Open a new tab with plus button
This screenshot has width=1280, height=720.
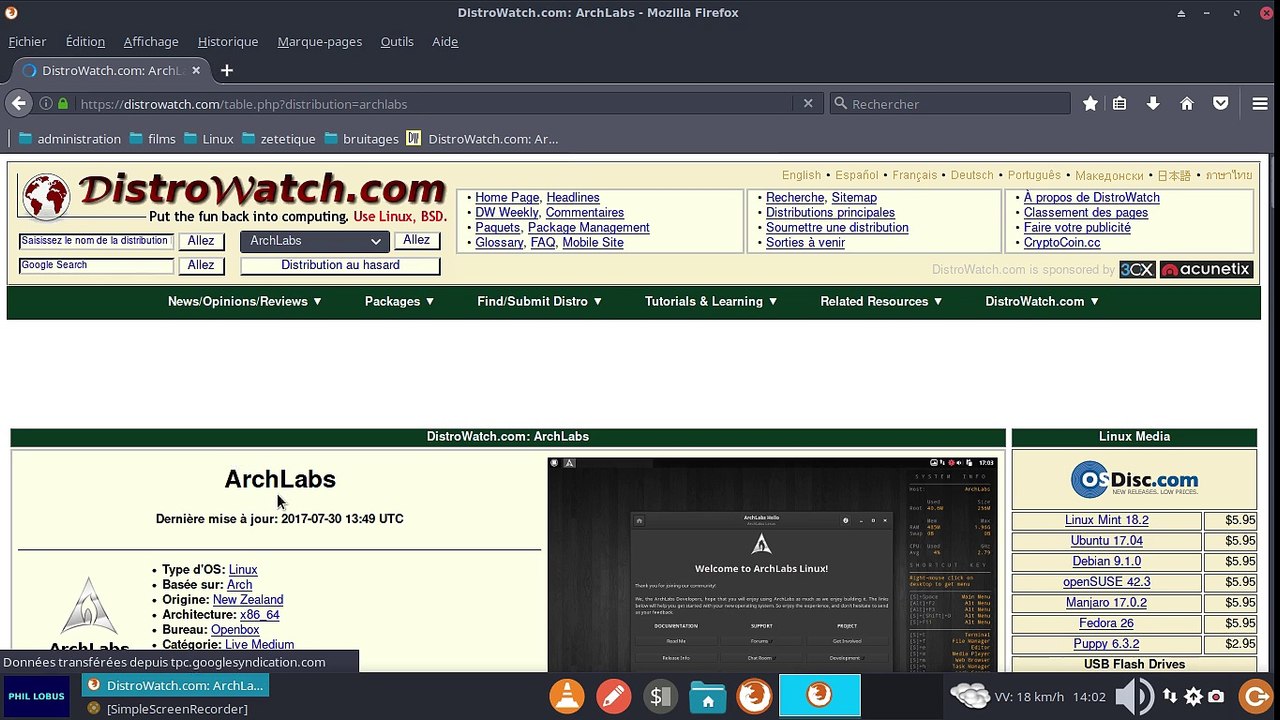tap(227, 70)
